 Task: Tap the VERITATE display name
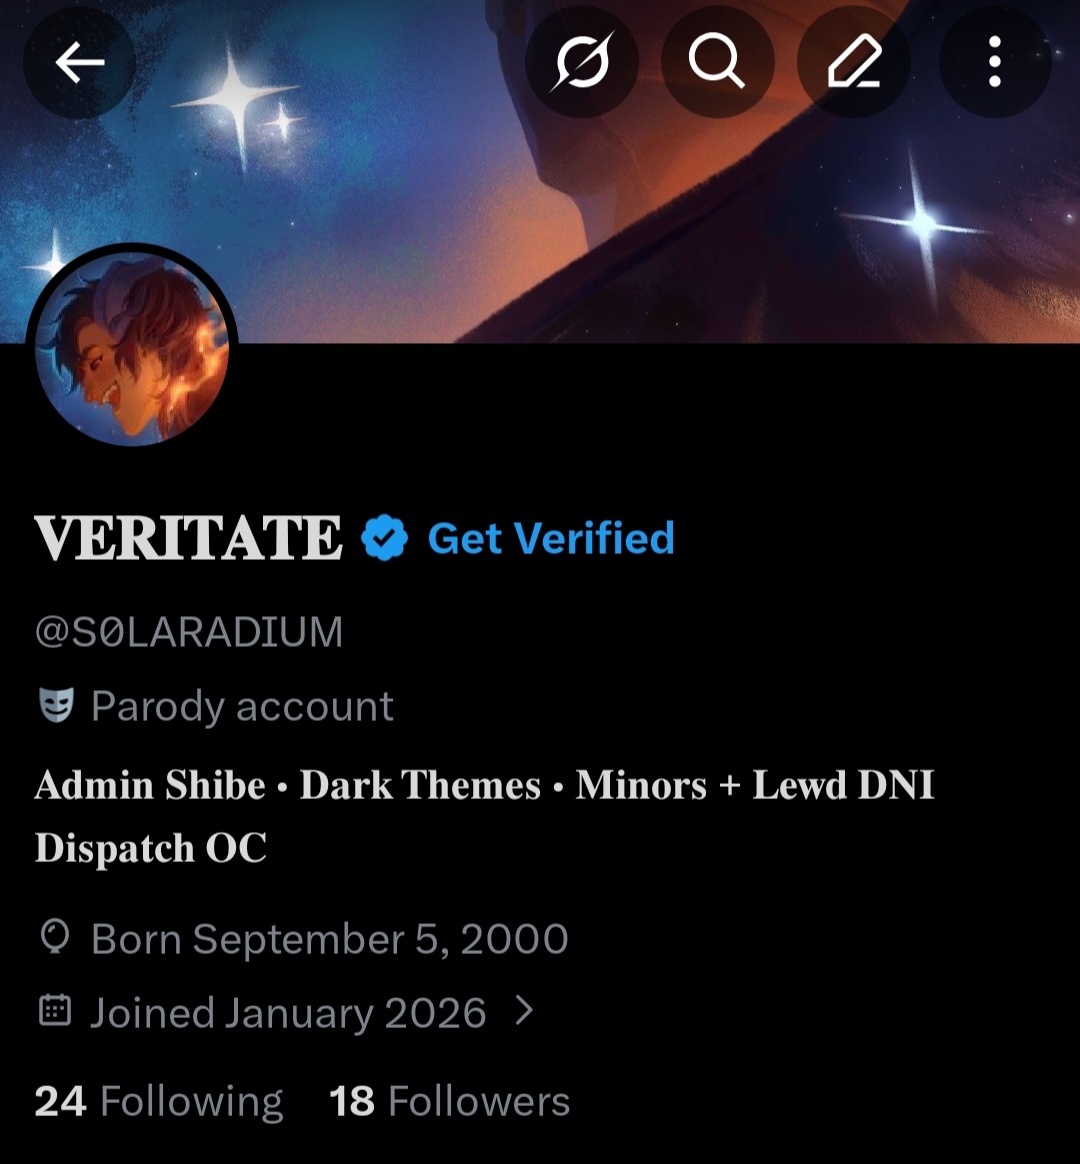click(189, 539)
